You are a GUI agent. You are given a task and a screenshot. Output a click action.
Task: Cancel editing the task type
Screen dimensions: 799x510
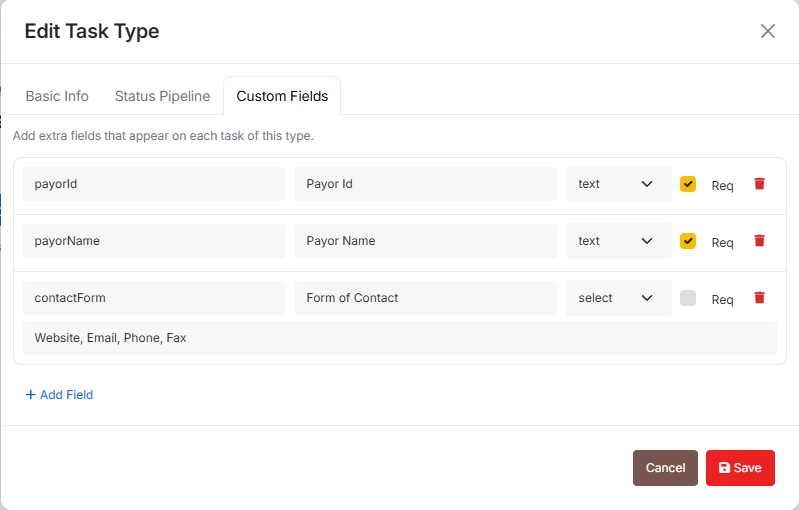point(665,468)
